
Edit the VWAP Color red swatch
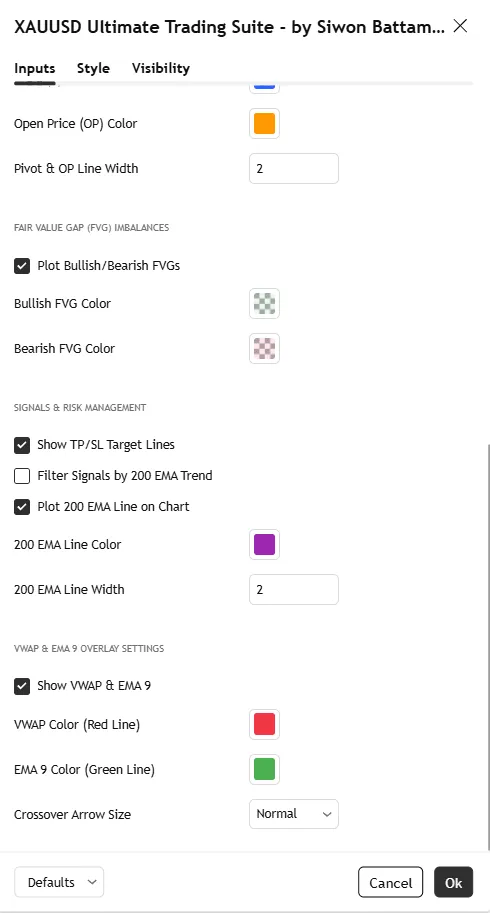pyautogui.click(x=264, y=724)
